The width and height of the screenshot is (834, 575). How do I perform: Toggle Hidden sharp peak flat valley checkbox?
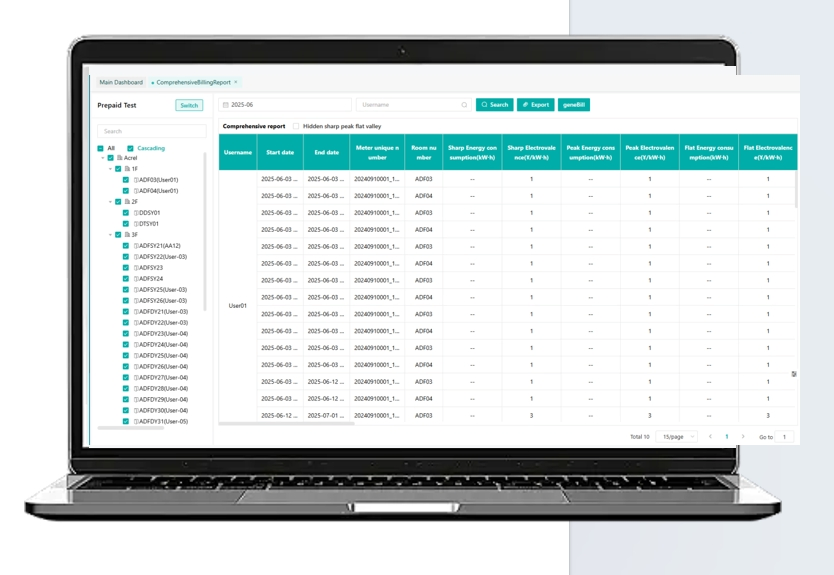pos(296,126)
